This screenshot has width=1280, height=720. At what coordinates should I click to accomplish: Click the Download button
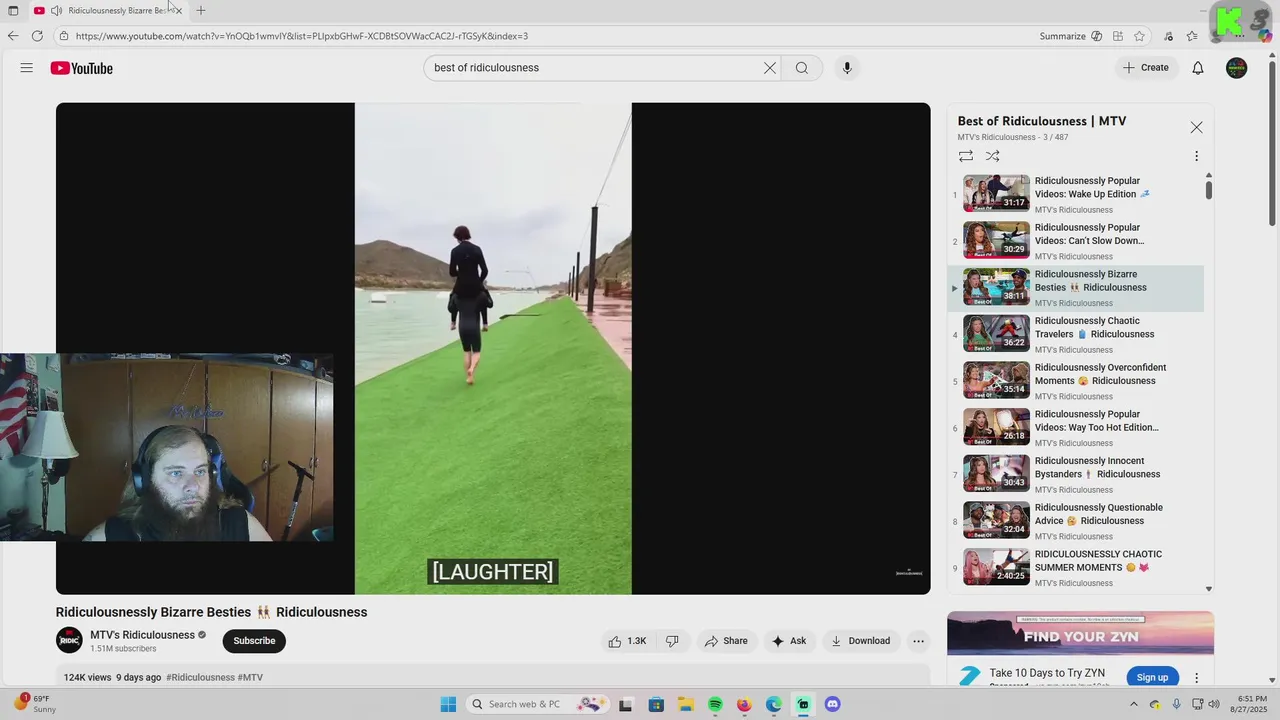[x=860, y=641]
